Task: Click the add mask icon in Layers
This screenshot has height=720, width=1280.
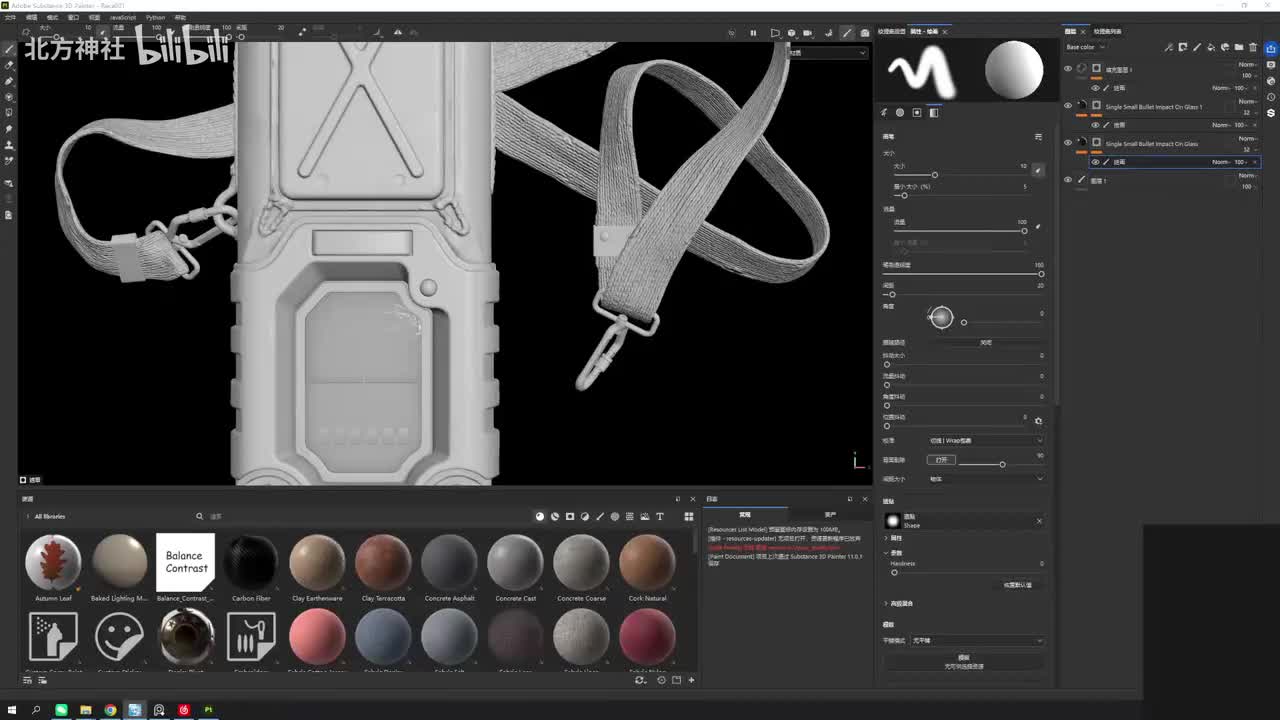Action: click(1183, 47)
